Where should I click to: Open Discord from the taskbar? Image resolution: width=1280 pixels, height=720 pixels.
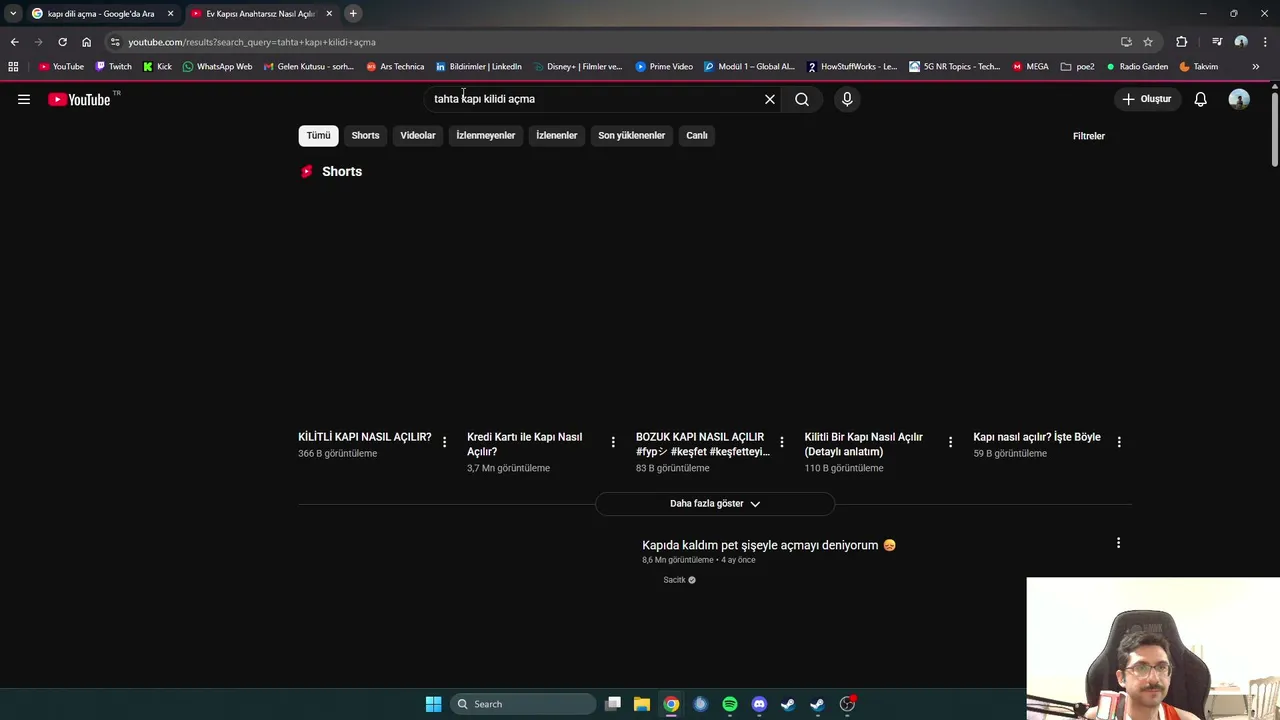point(759,704)
